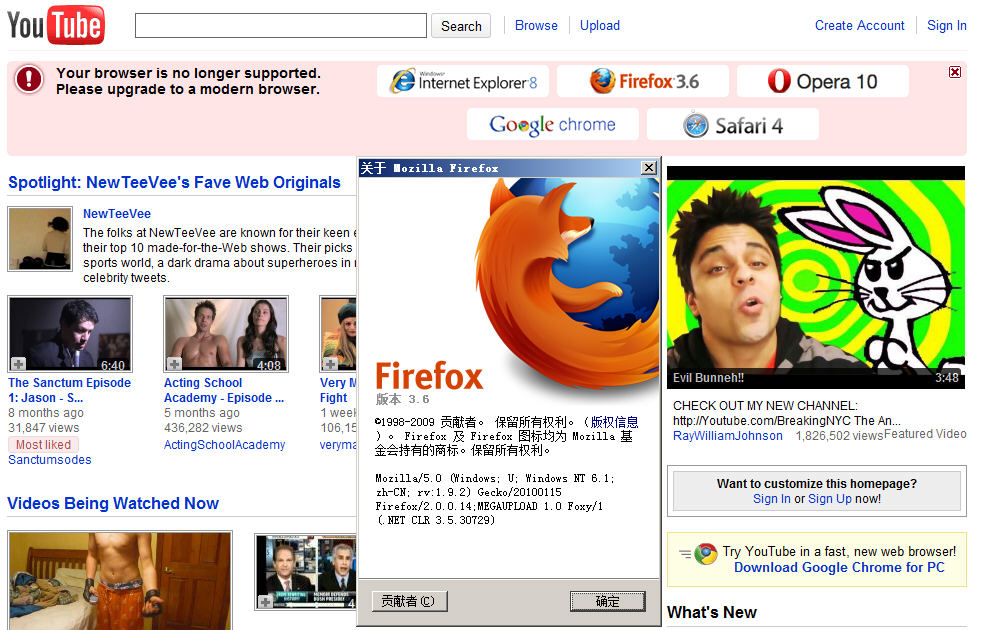Open the NewTeeVee channel link
The height and width of the screenshot is (630, 987).
click(117, 214)
